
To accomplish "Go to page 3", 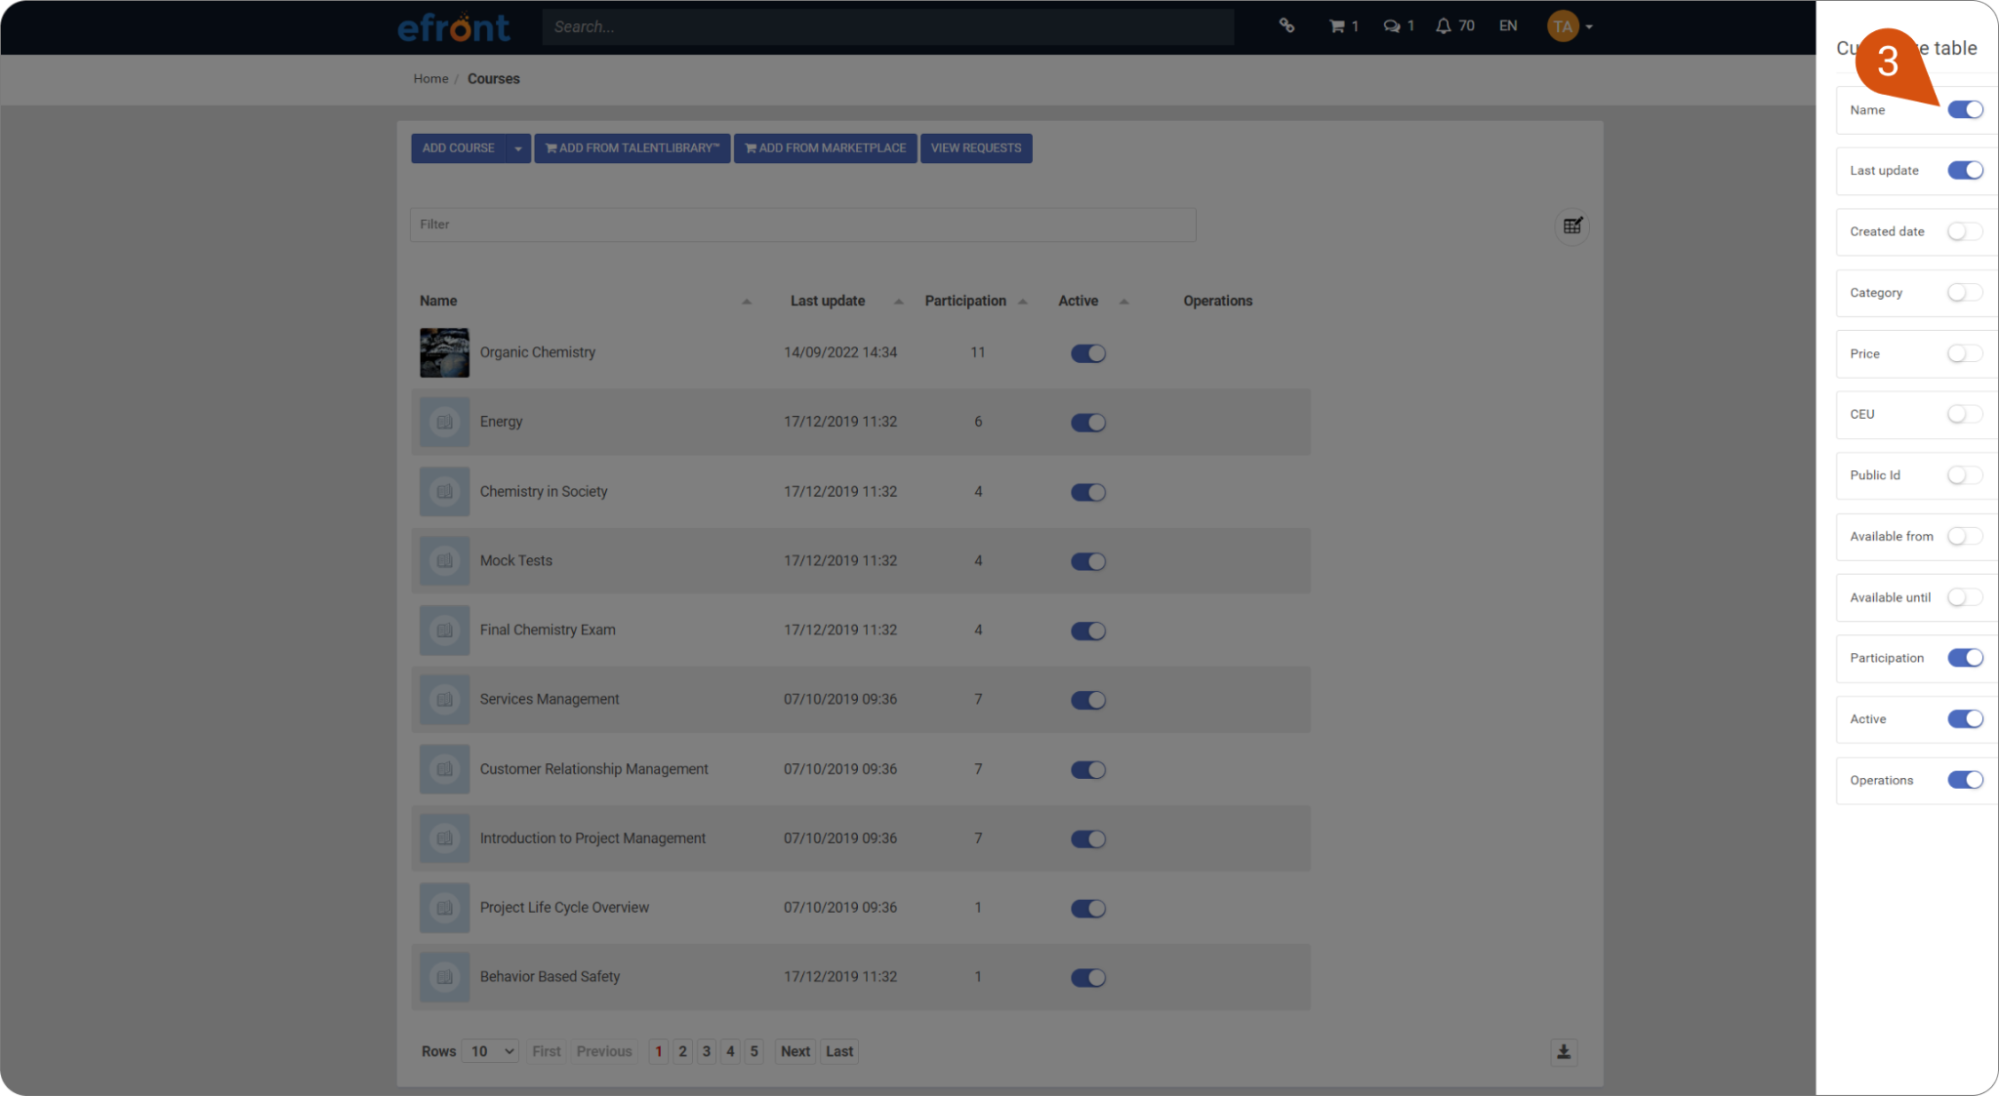I will pos(707,1051).
